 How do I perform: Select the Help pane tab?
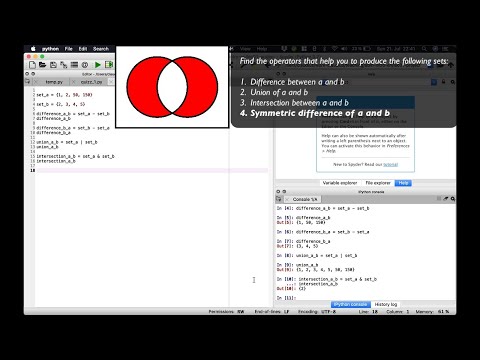403,183
